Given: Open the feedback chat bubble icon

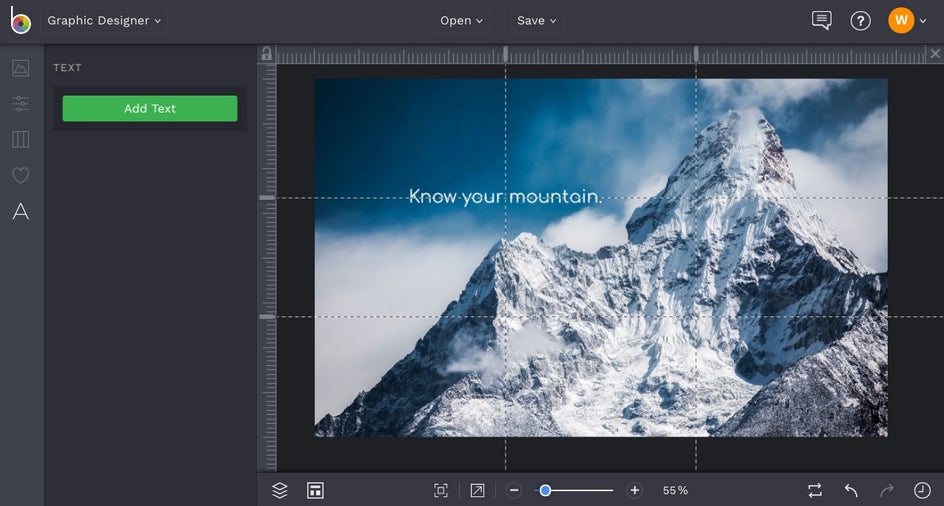Looking at the screenshot, I should (x=821, y=20).
